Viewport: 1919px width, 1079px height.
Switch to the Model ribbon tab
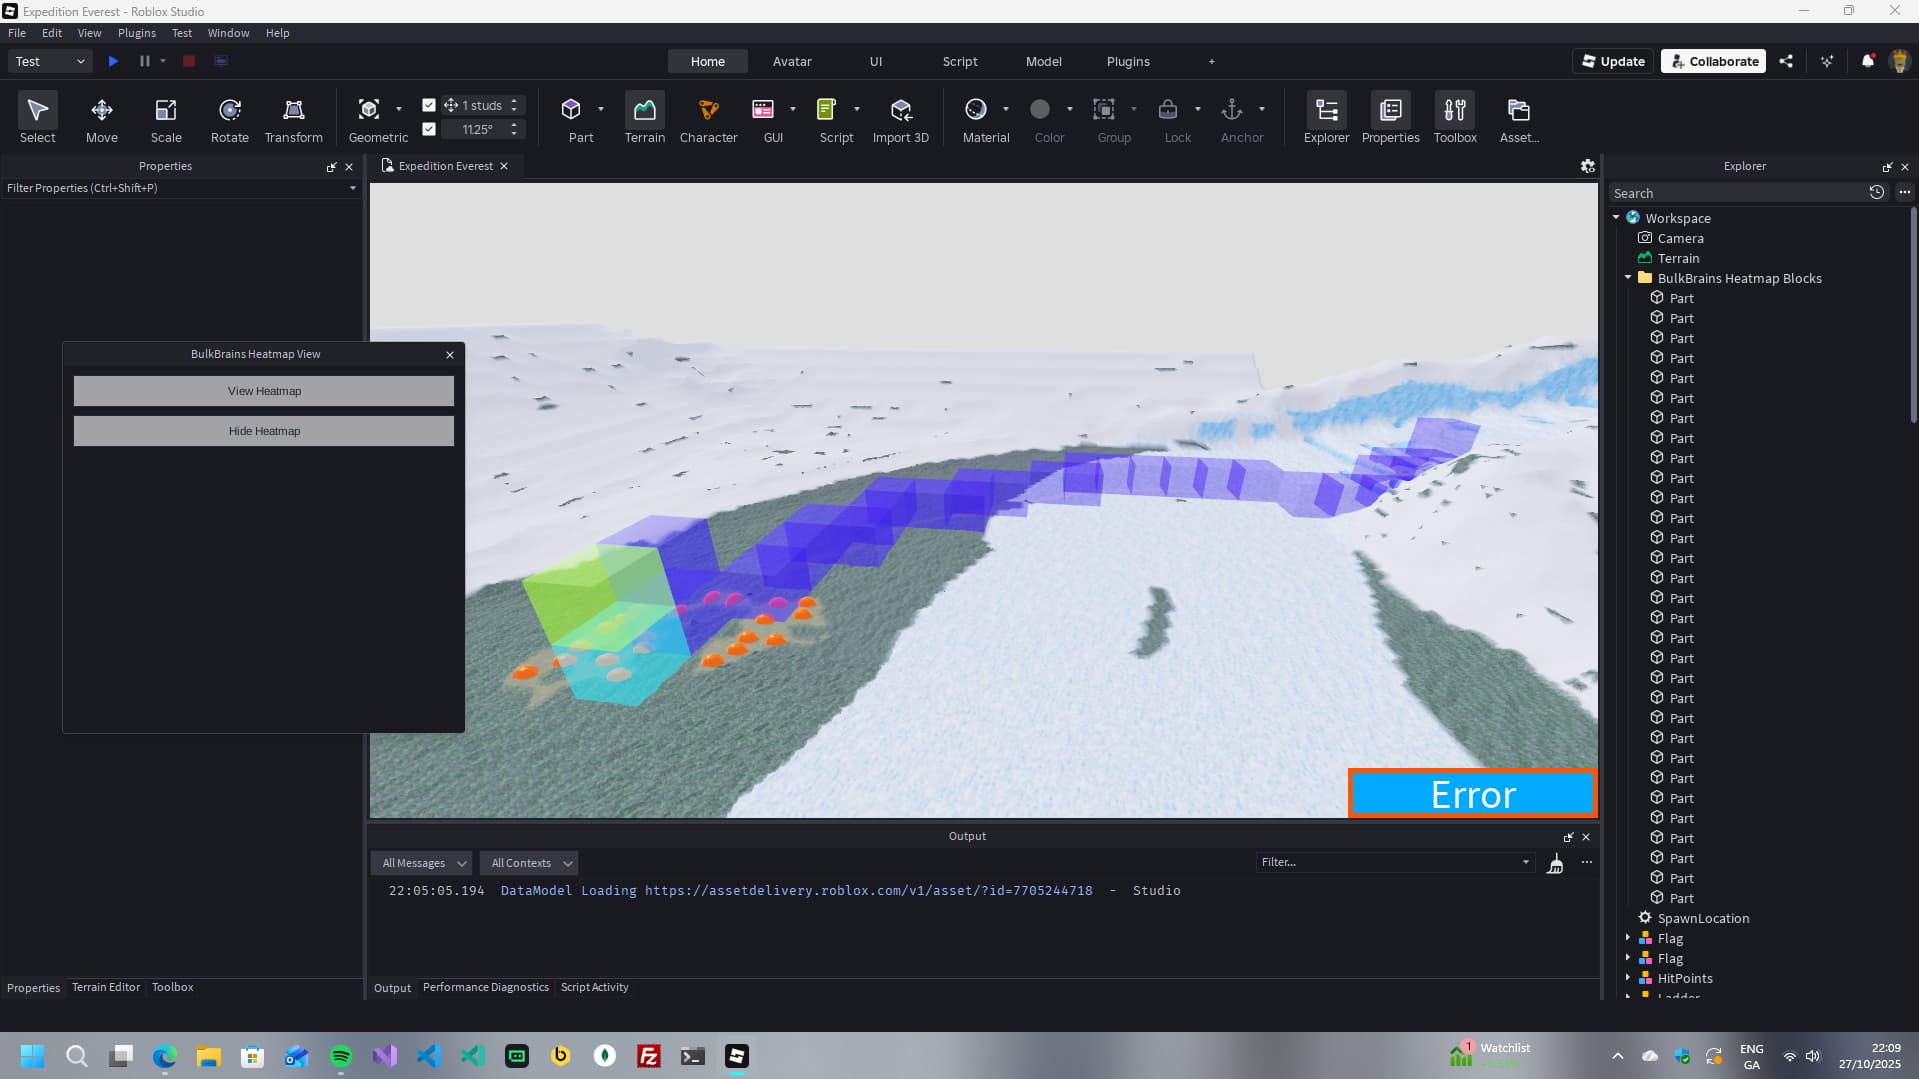pos(1043,61)
